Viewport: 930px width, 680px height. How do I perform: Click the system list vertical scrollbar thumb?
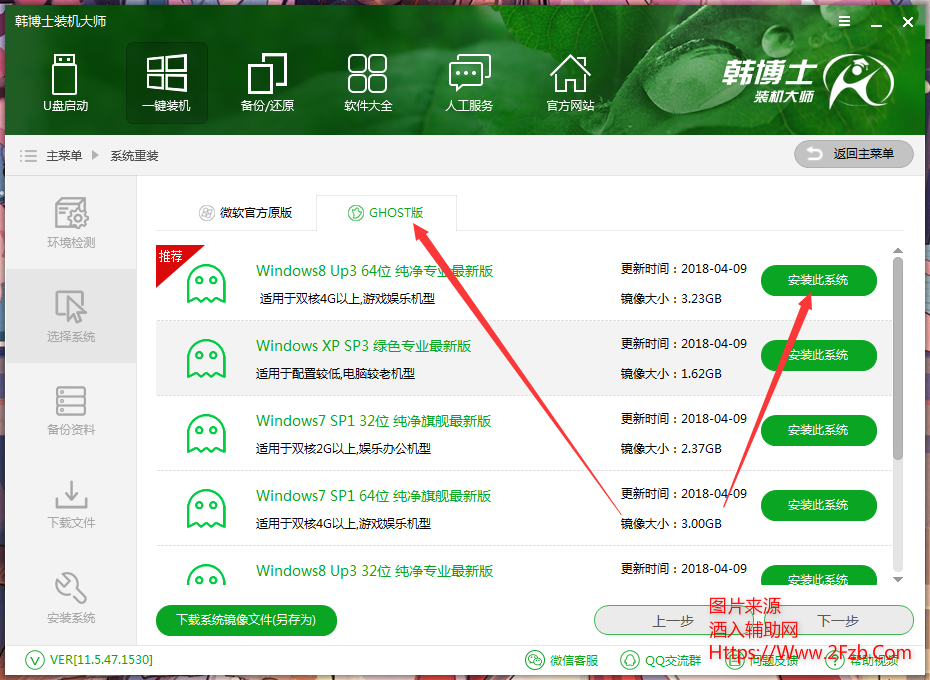[x=898, y=358]
